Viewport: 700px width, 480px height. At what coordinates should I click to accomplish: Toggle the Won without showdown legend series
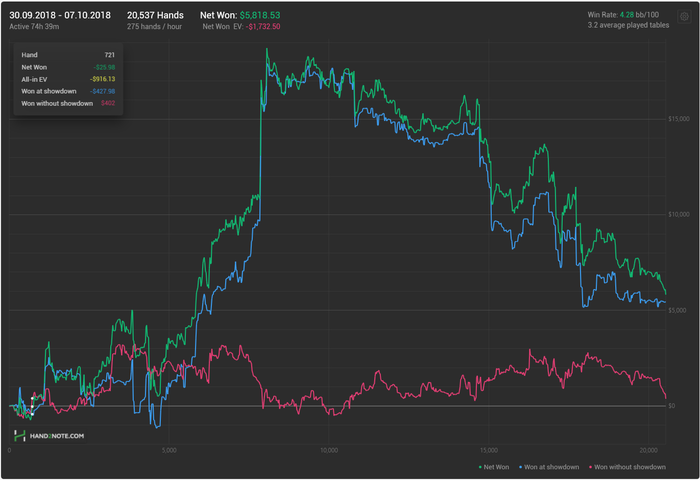(627, 467)
